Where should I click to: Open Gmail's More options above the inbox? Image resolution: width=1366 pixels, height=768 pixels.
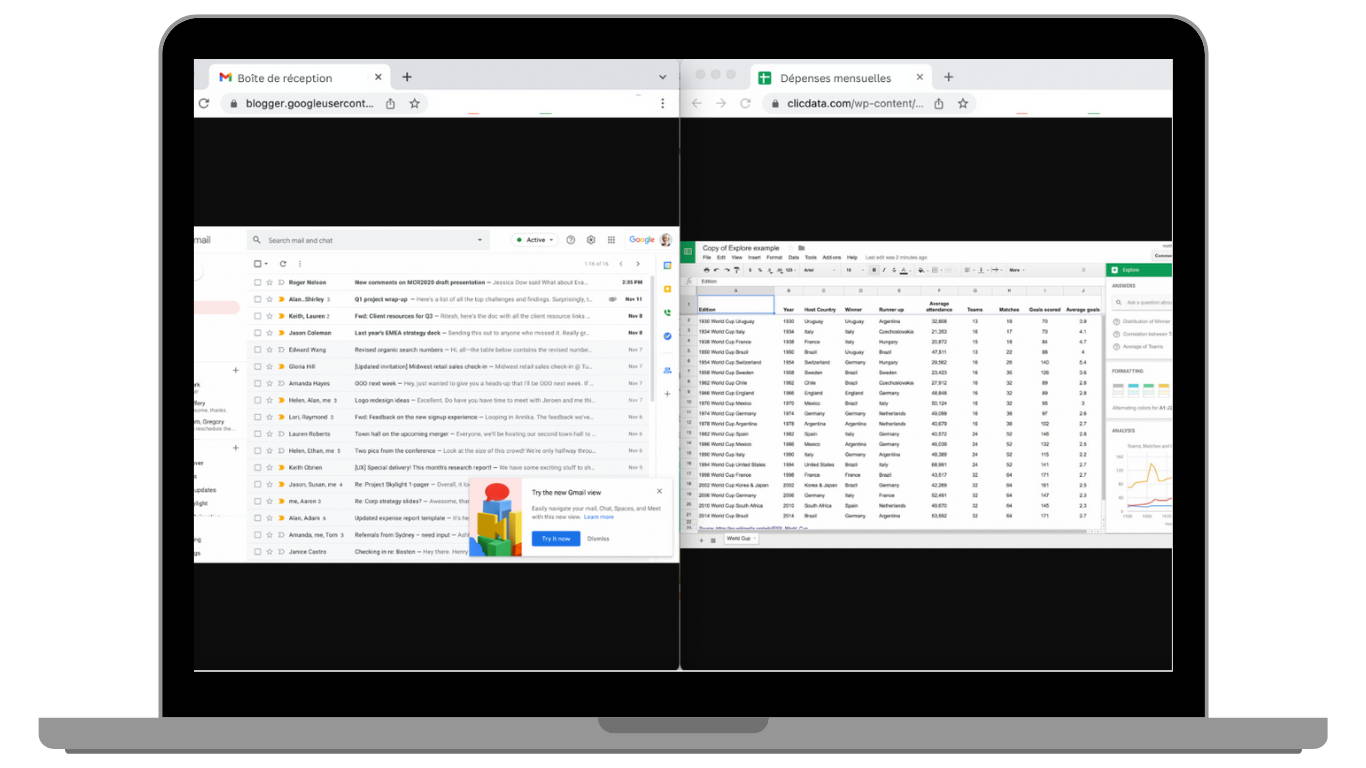pyautogui.click(x=300, y=264)
